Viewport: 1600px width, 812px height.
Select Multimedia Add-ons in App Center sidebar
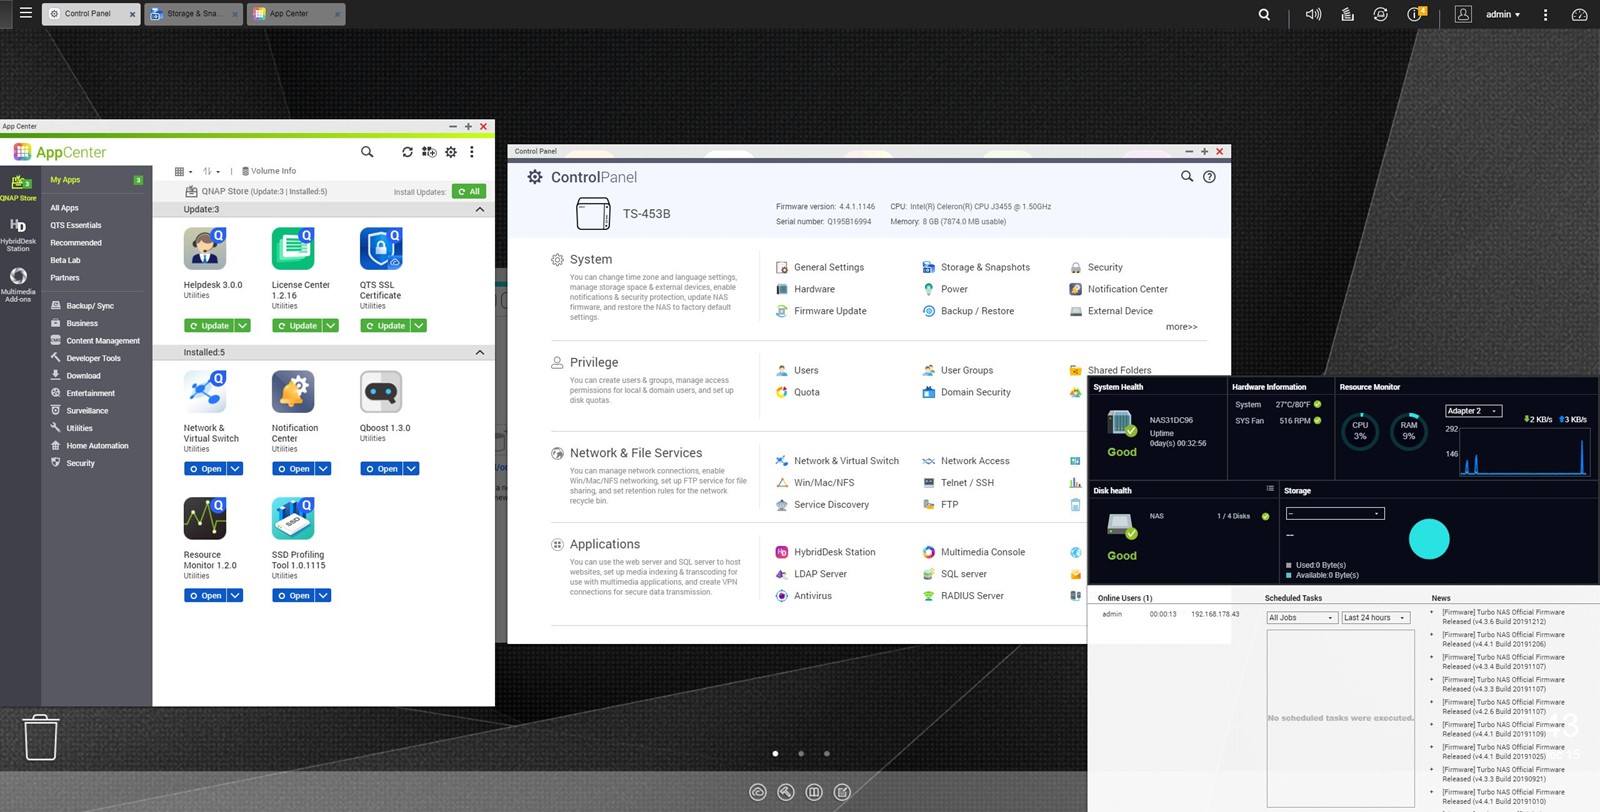click(x=19, y=285)
